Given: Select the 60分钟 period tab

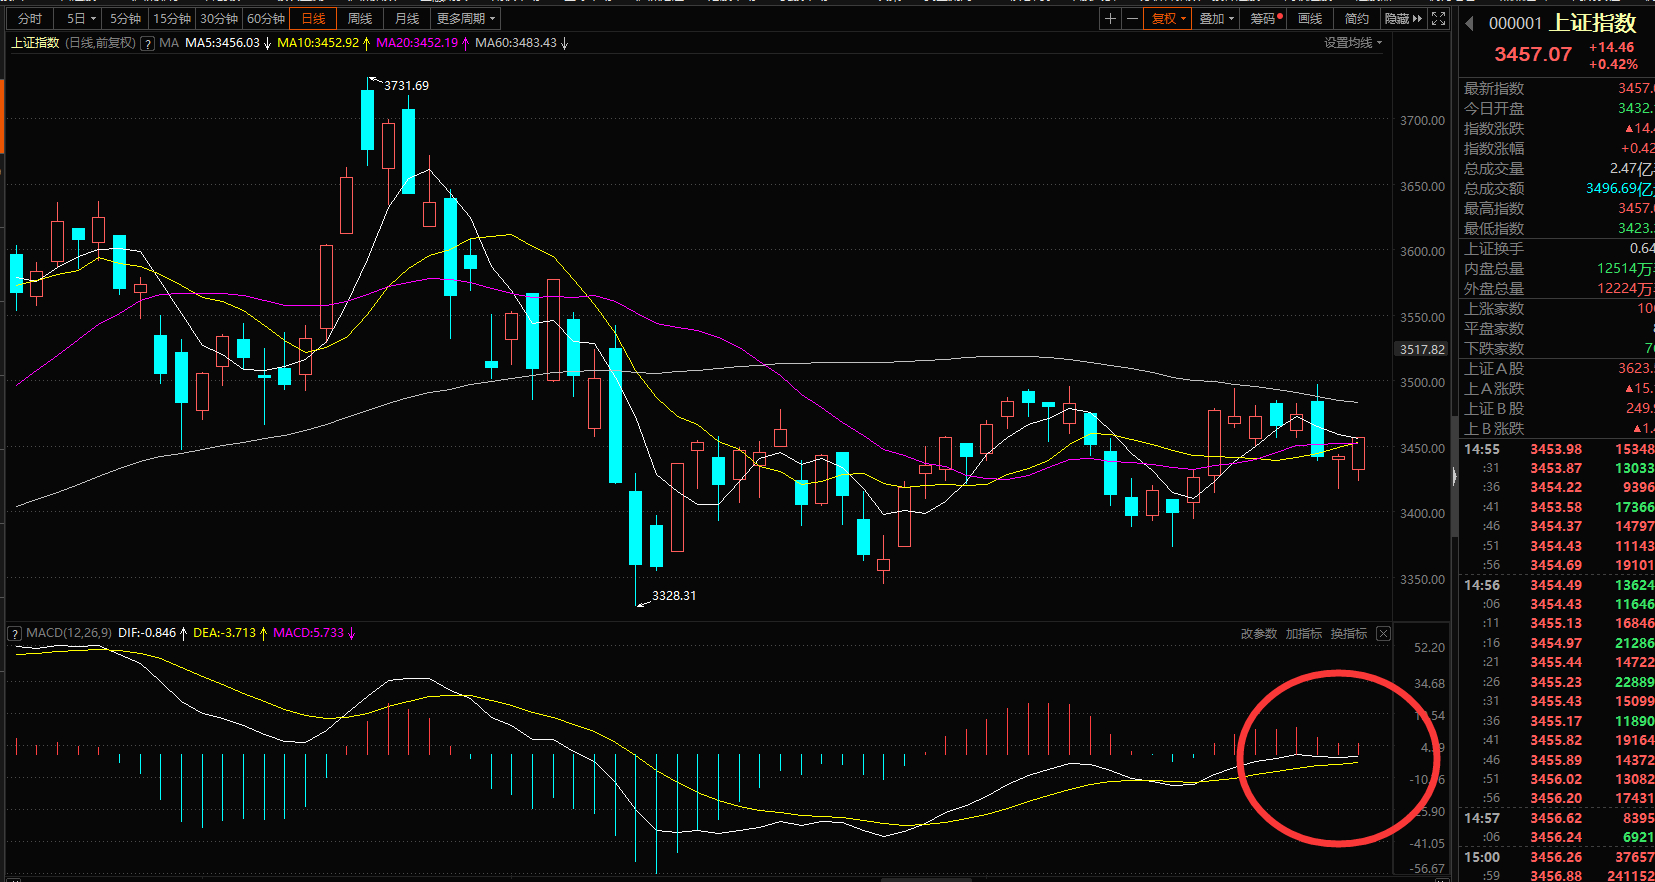Looking at the screenshot, I should [x=266, y=19].
